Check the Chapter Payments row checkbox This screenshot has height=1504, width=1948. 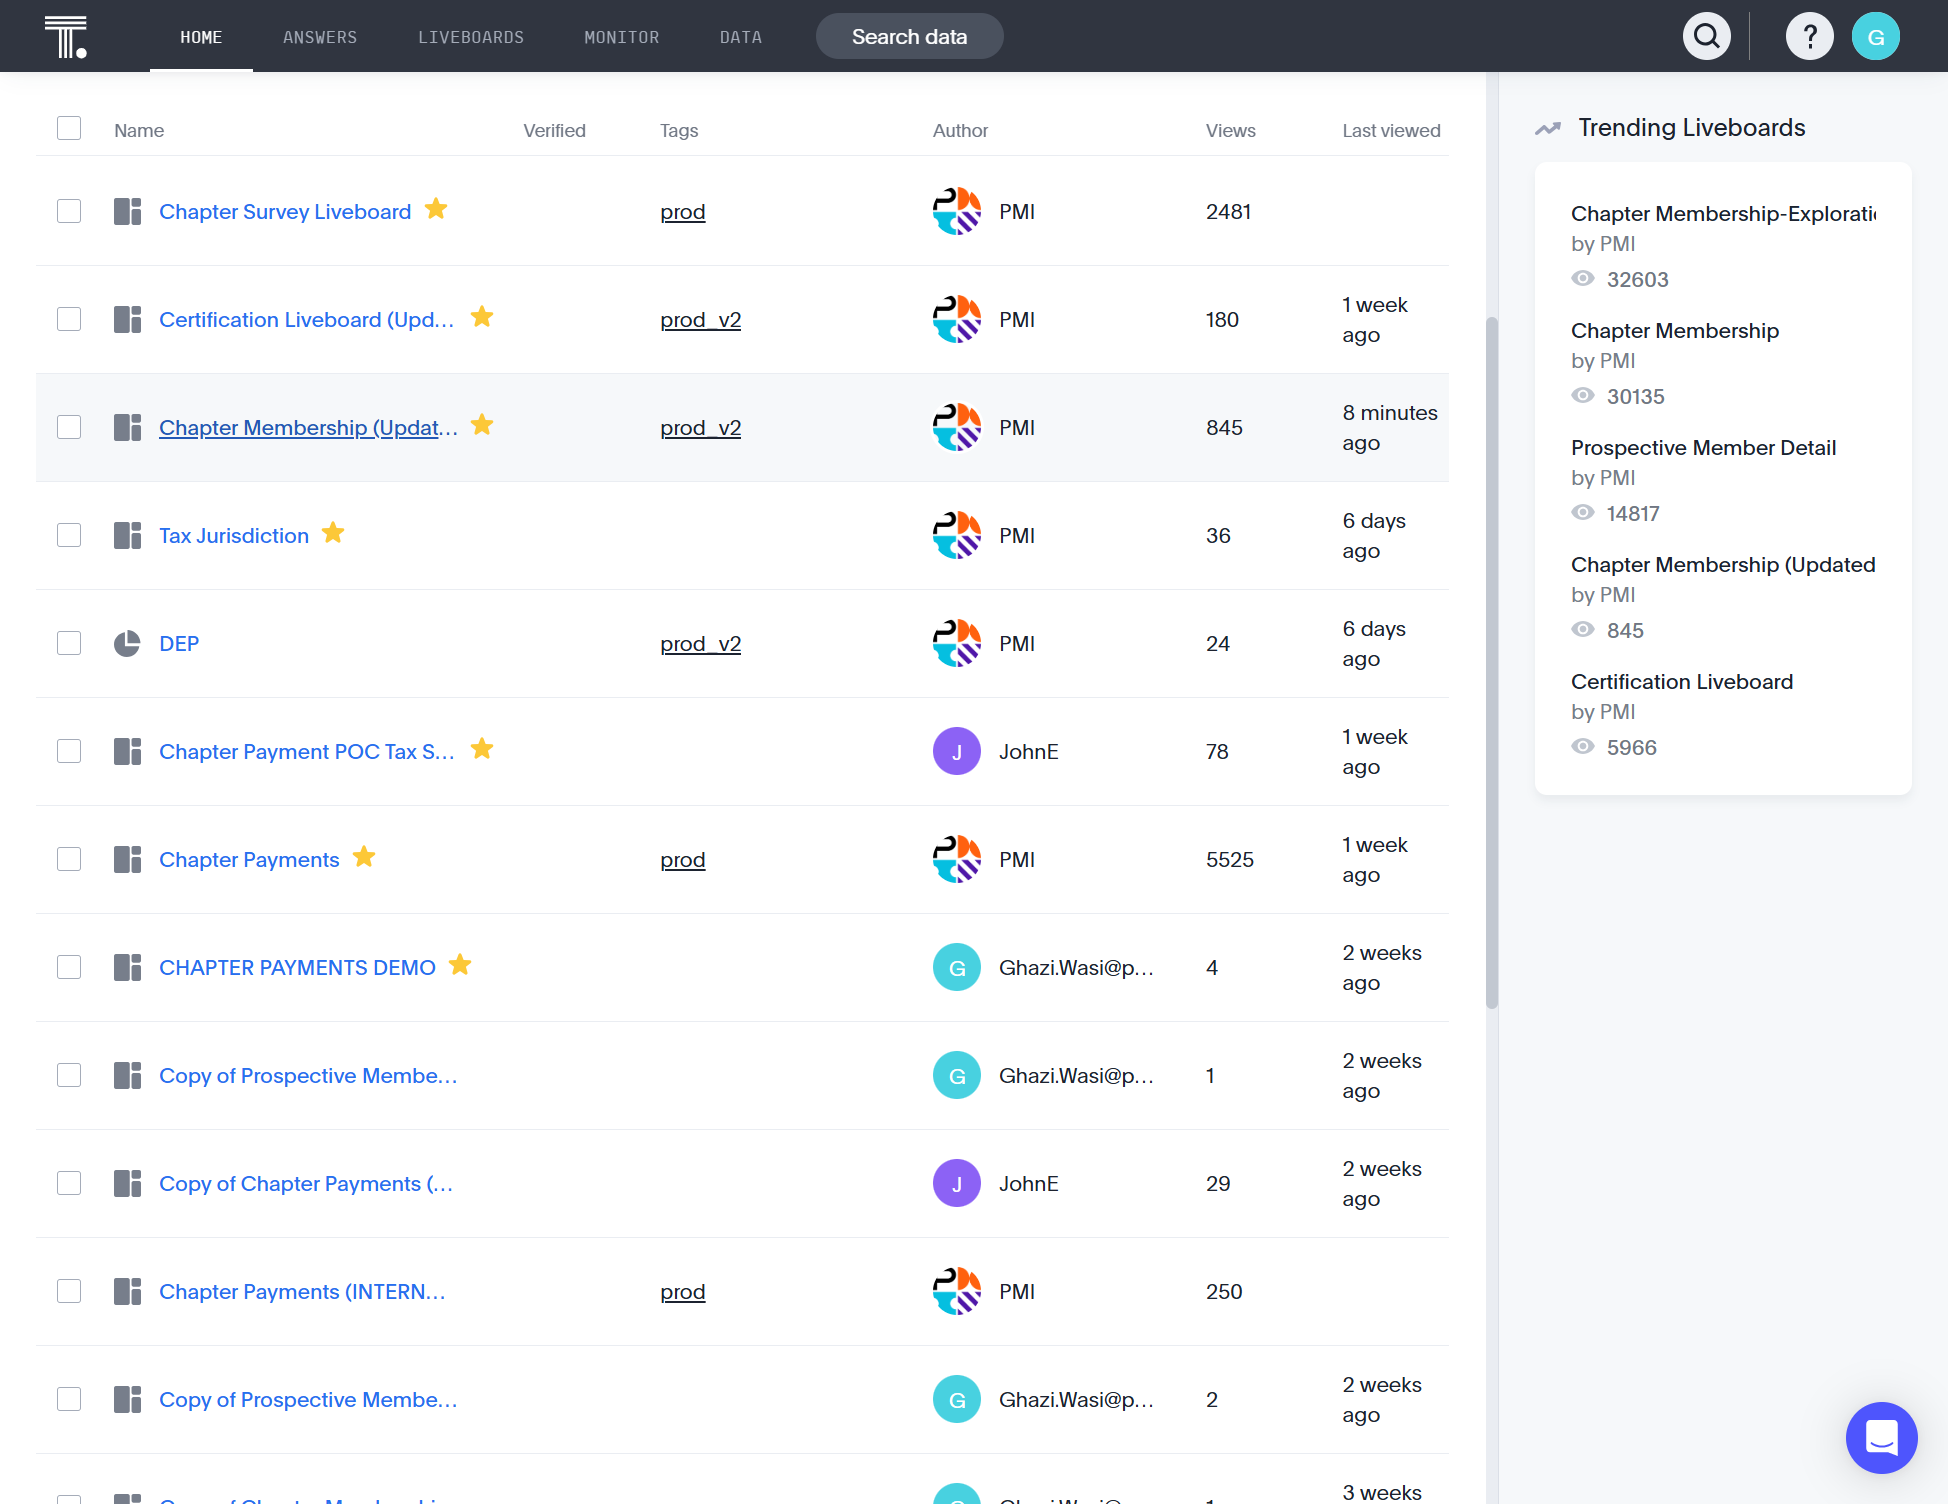coord(69,859)
